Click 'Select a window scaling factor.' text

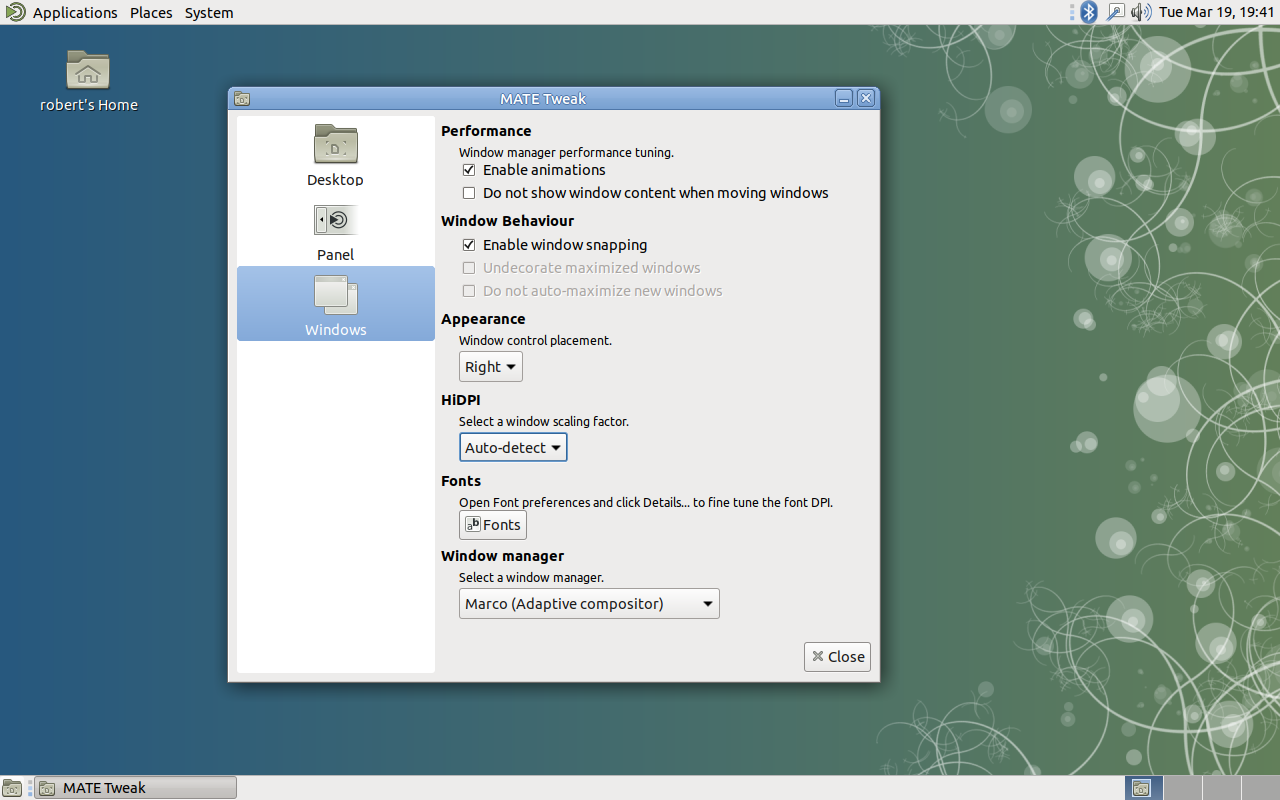(544, 422)
